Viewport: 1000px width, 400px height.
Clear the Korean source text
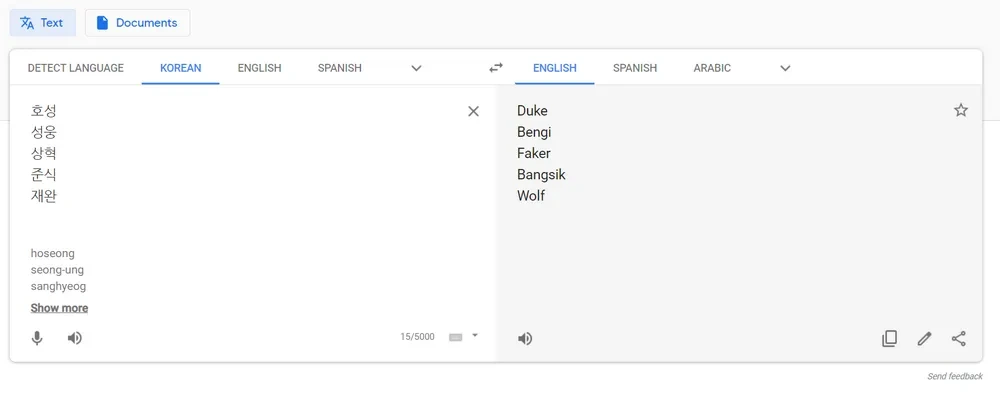(473, 112)
